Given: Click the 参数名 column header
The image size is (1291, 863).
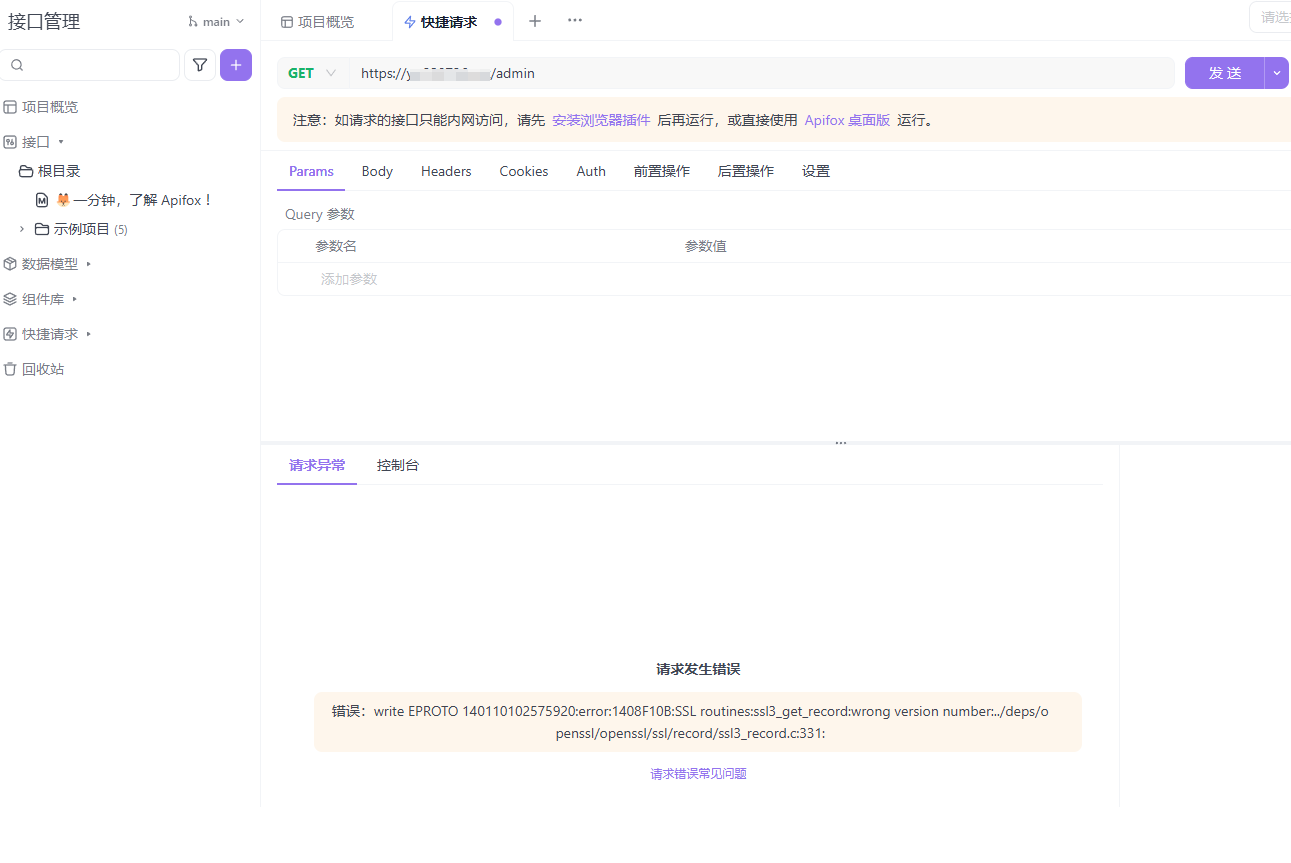Looking at the screenshot, I should point(336,246).
